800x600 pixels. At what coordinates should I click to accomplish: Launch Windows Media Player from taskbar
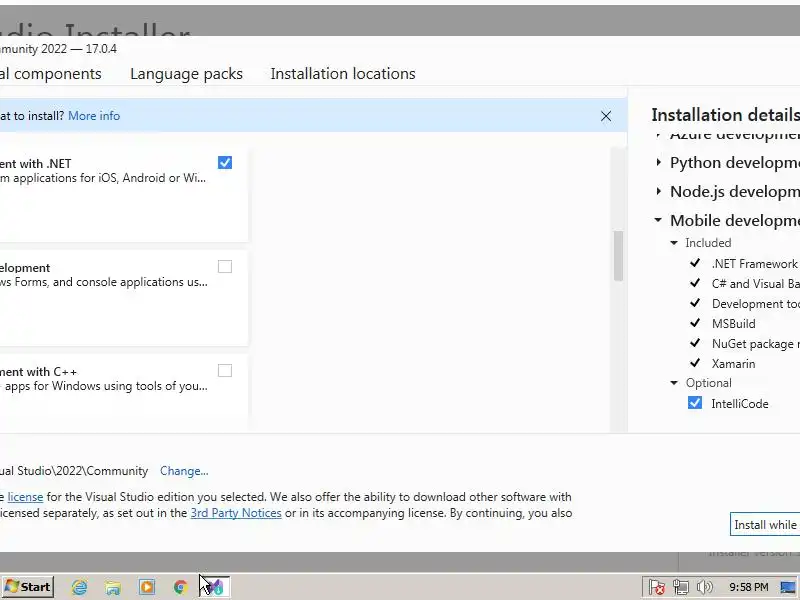click(x=146, y=587)
